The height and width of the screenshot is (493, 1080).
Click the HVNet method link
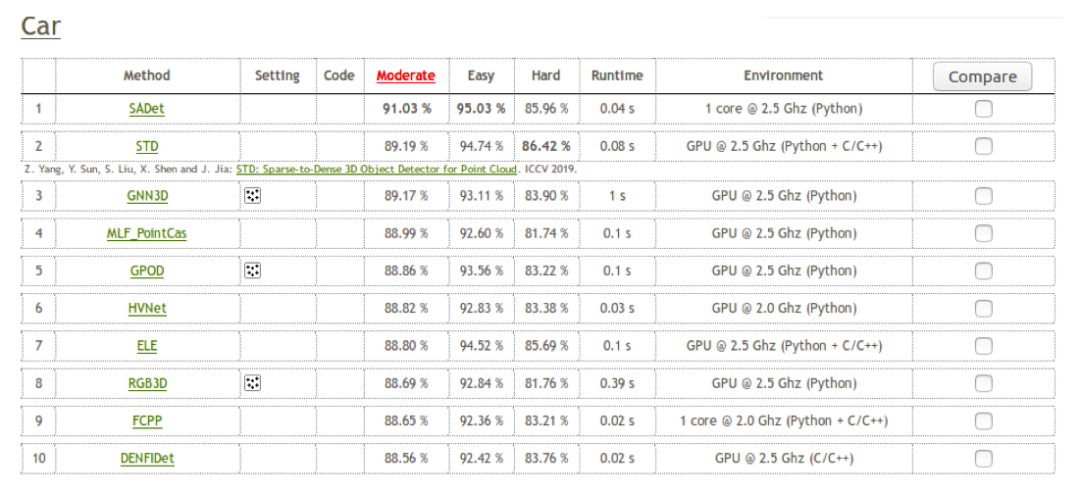click(147, 308)
